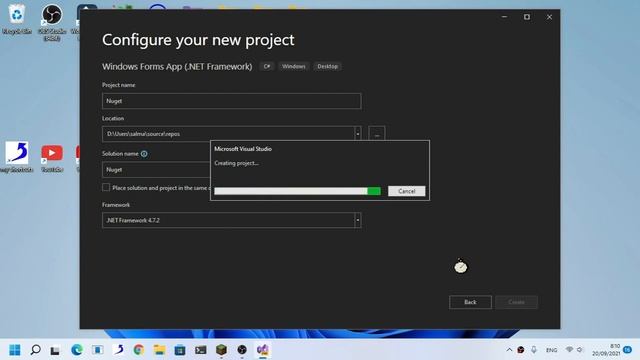Screen dimensions: 640x360
Task: Open the Location dropdown arrow
Action: point(358,134)
